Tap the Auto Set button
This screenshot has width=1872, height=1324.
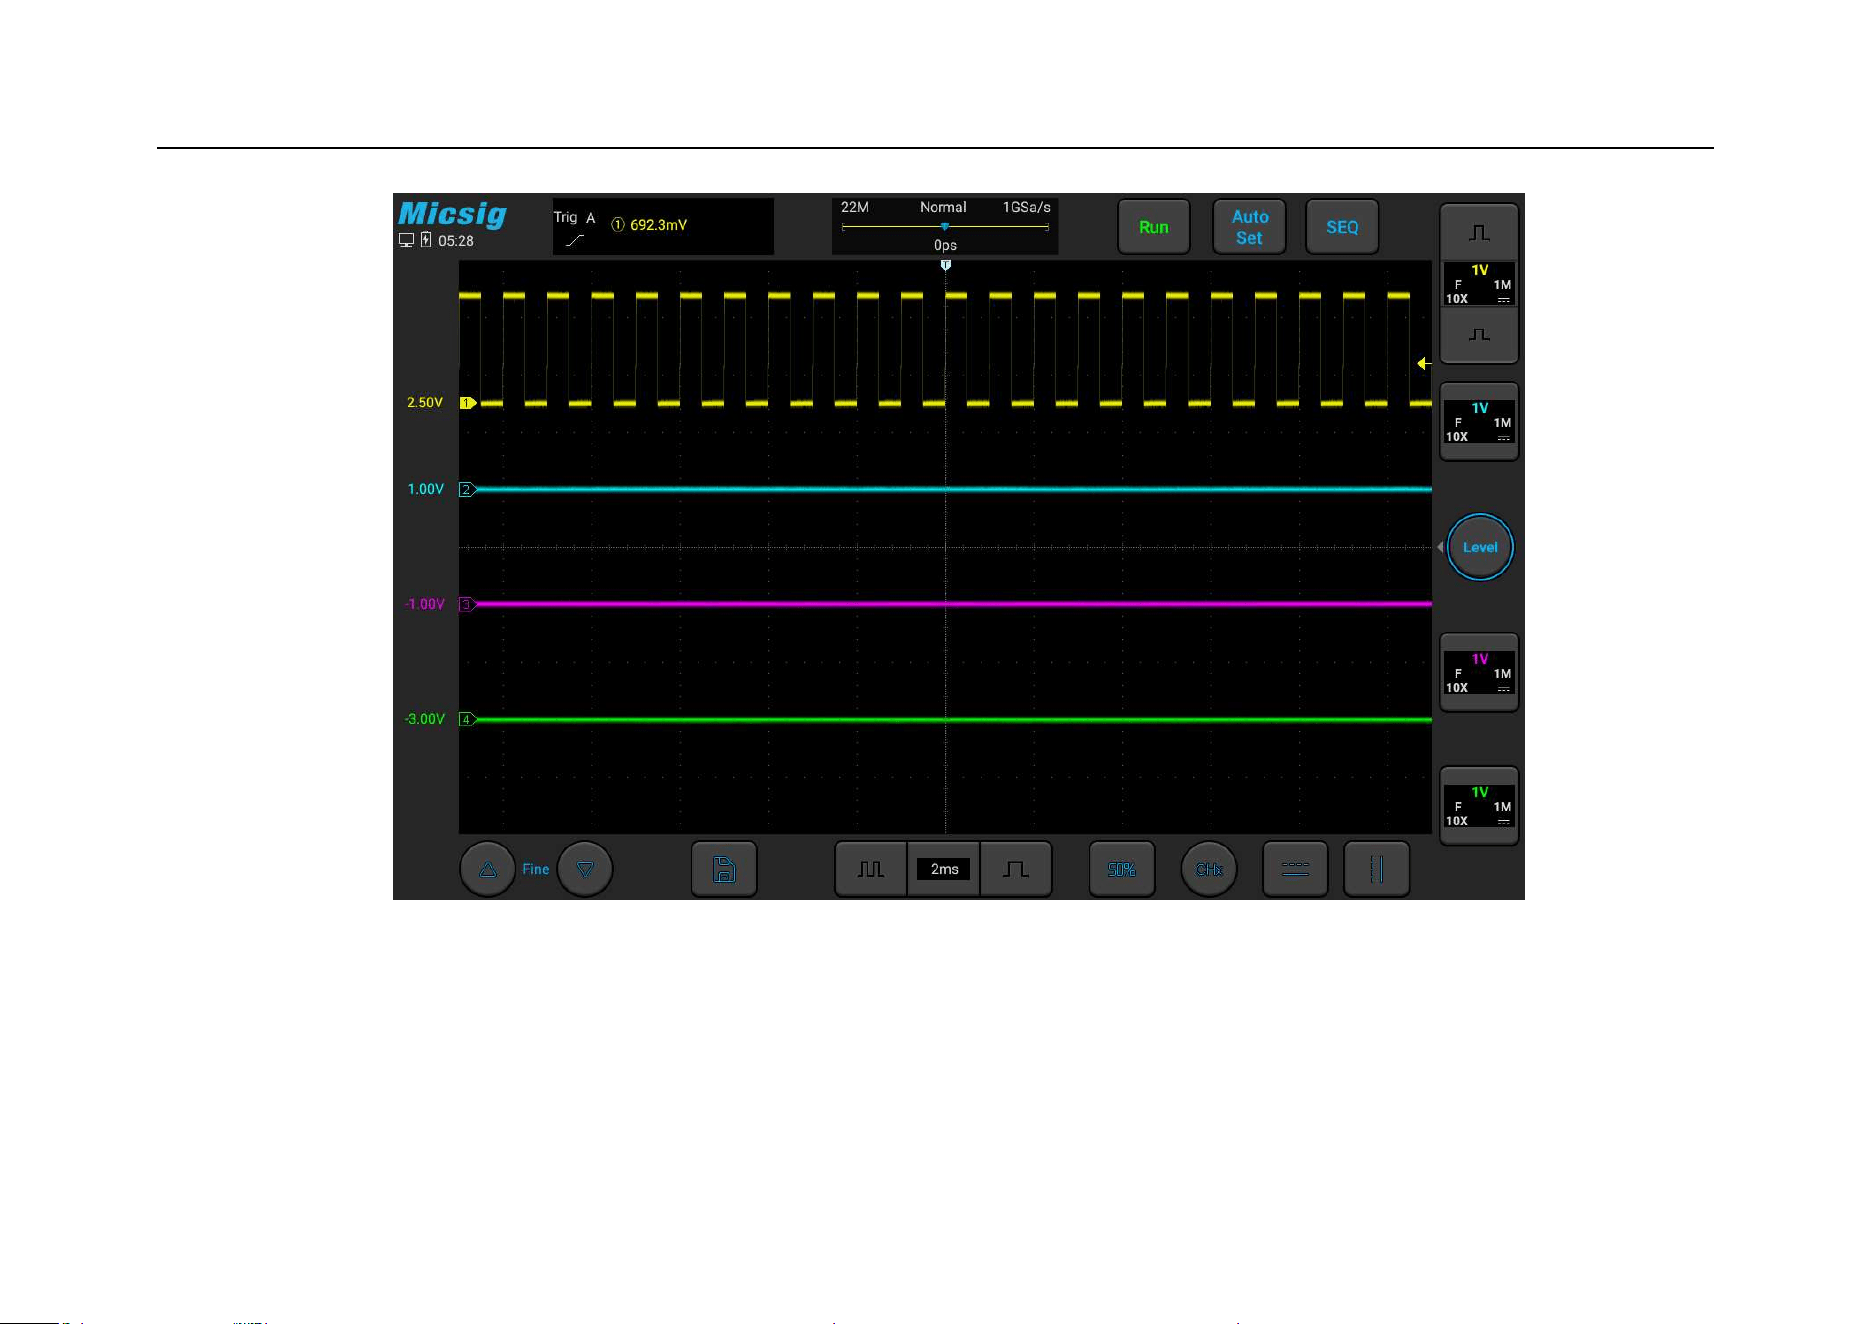[x=1249, y=227]
